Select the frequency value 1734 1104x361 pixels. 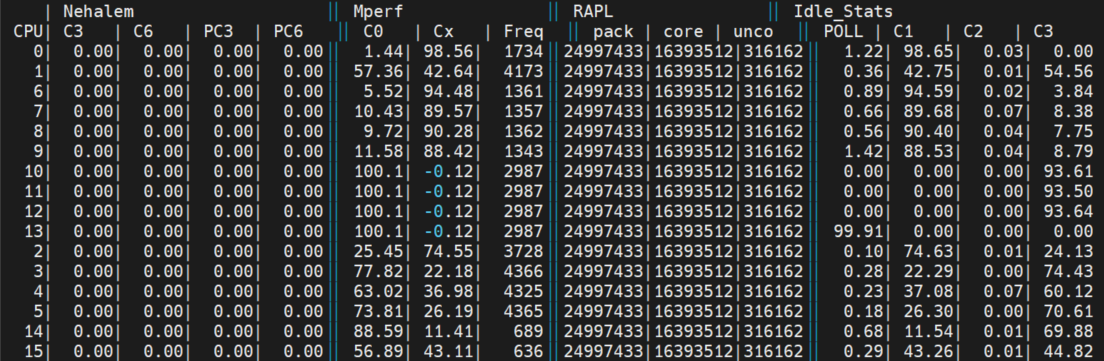pos(523,51)
